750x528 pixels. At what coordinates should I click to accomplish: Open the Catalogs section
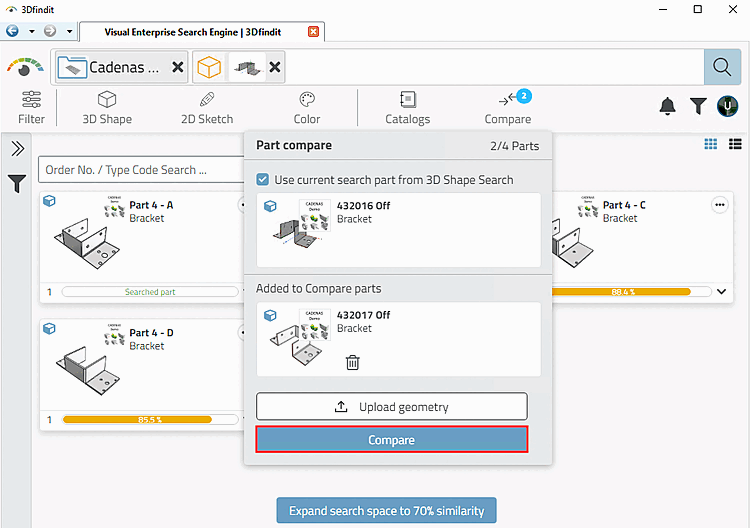407,106
